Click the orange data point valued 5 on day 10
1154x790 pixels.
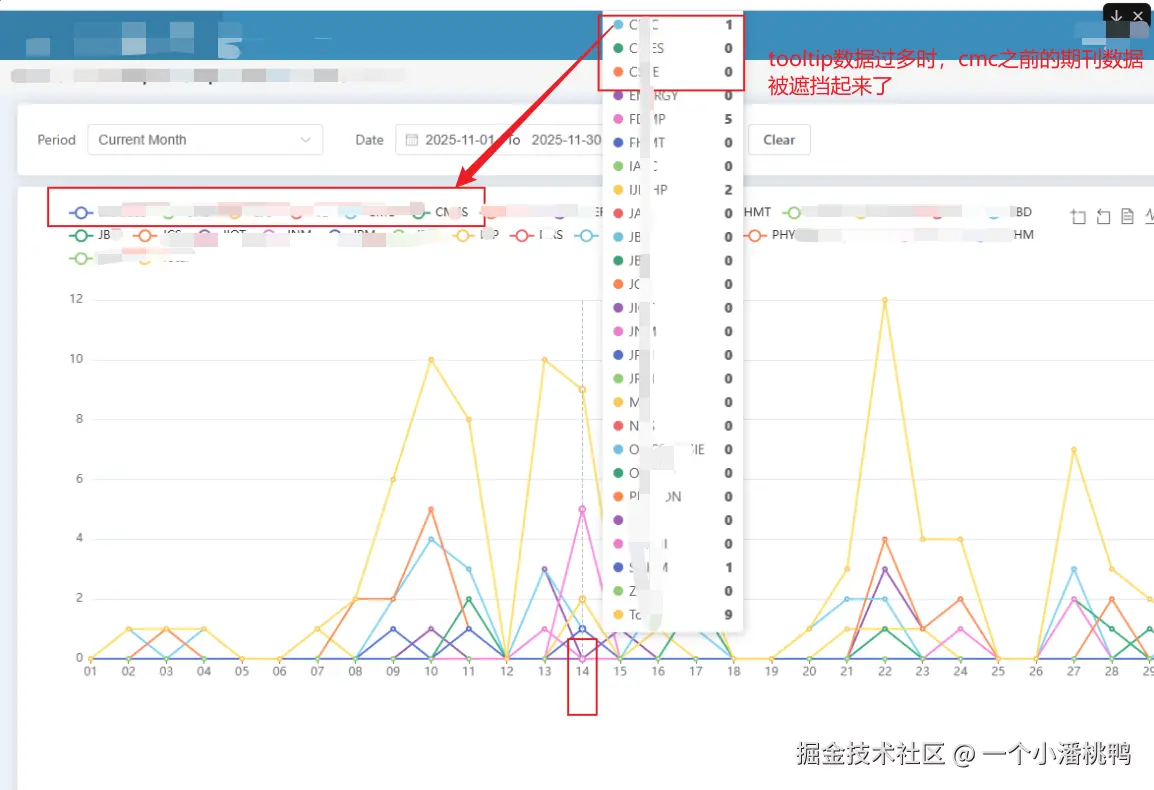[431, 509]
